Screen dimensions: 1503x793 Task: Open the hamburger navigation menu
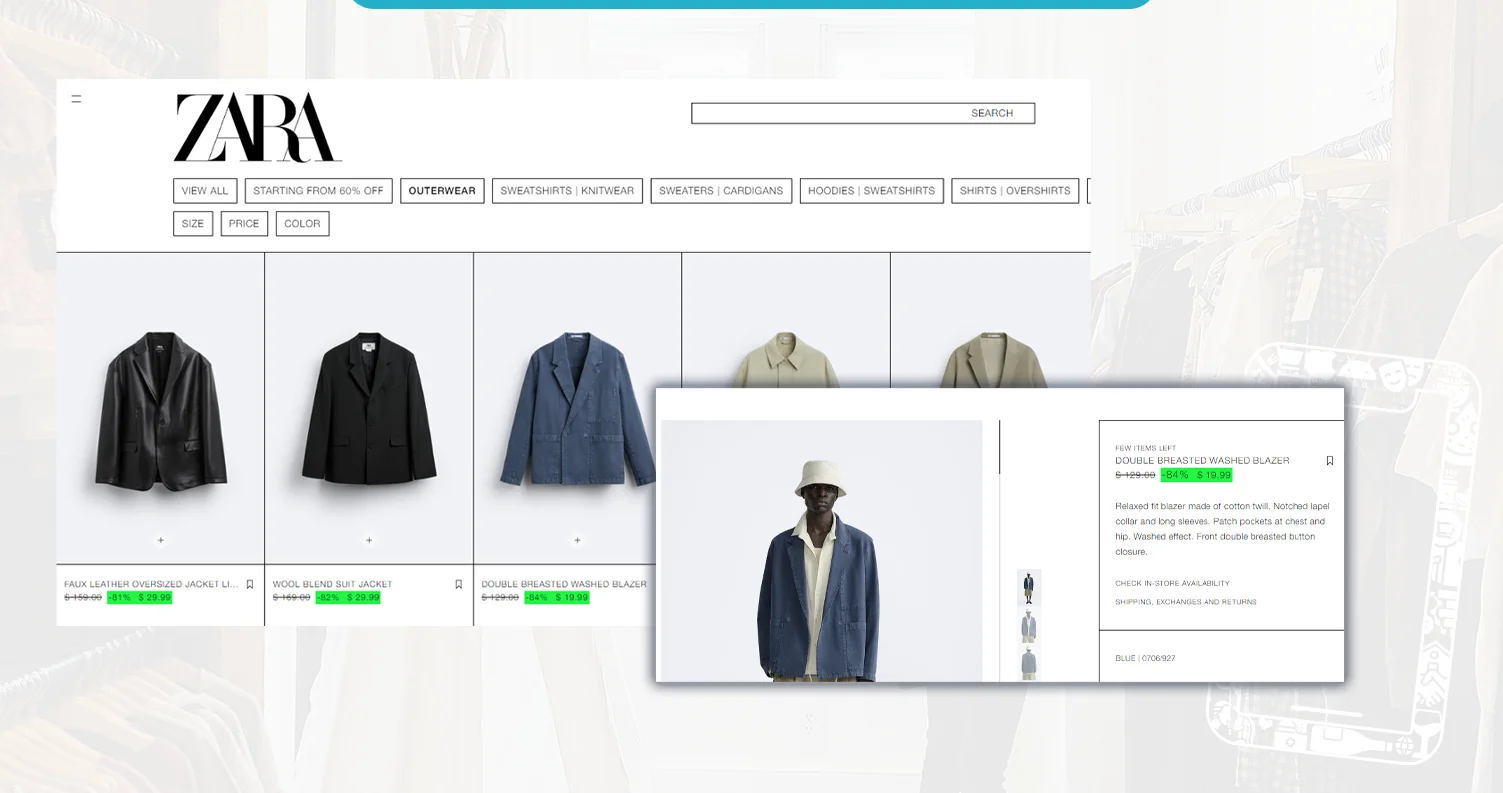pos(76,98)
